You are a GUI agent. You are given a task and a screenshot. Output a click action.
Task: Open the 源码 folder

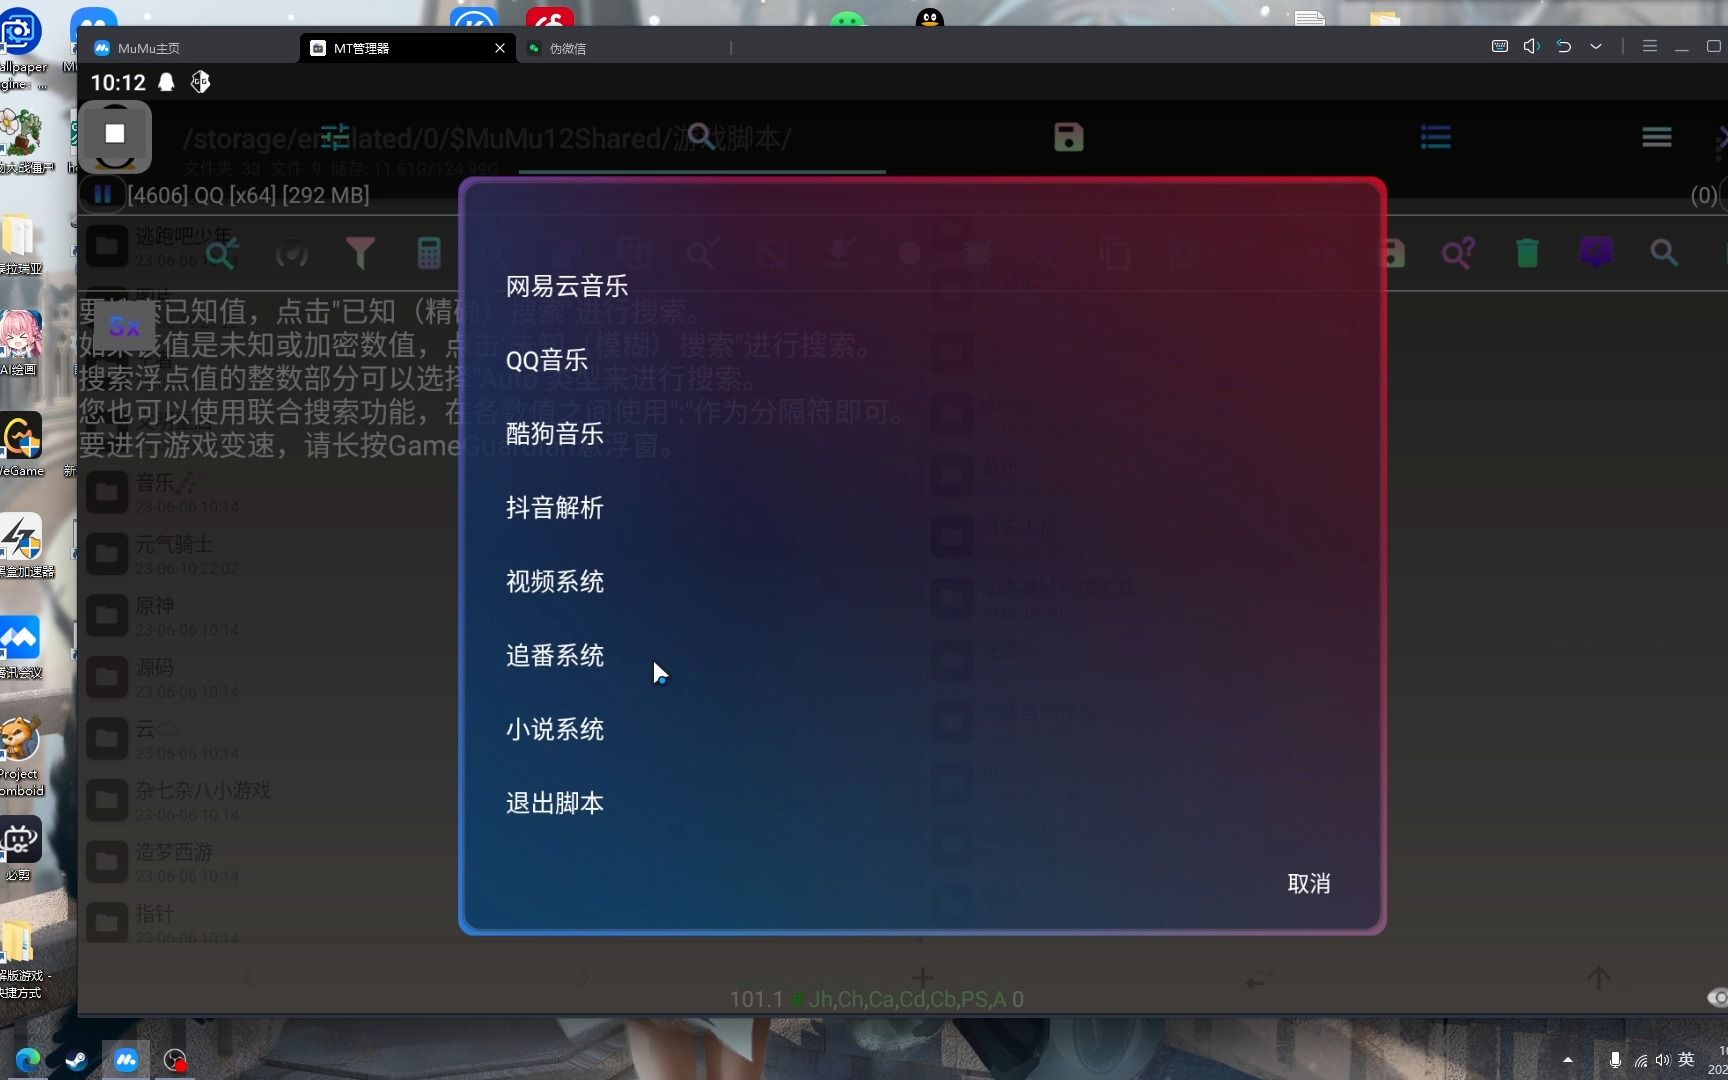coord(270,677)
